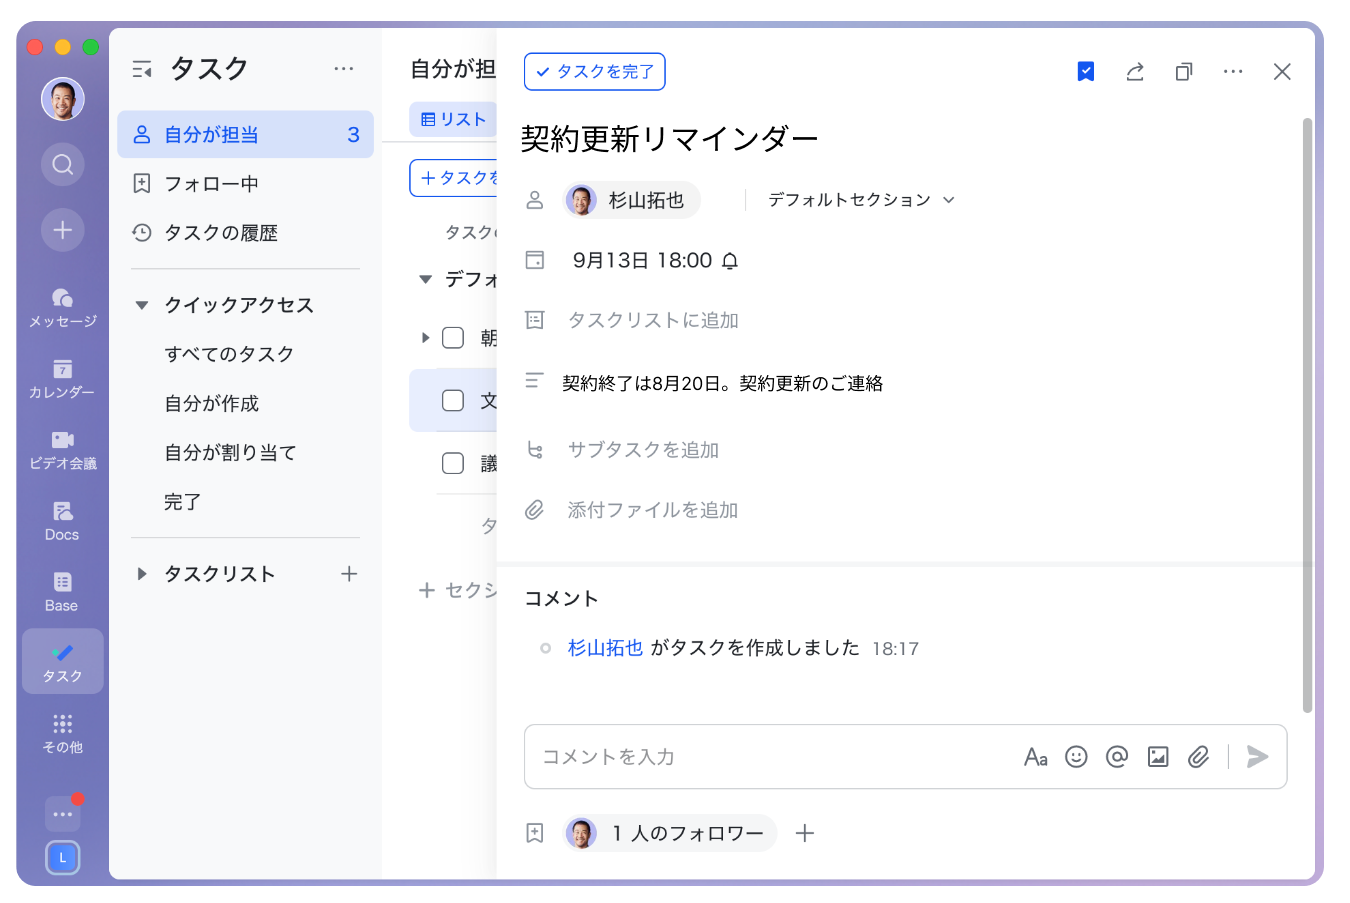The height and width of the screenshot is (903, 1350).
Task: Select フォロー中 in the task sidebar
Action: 212,184
